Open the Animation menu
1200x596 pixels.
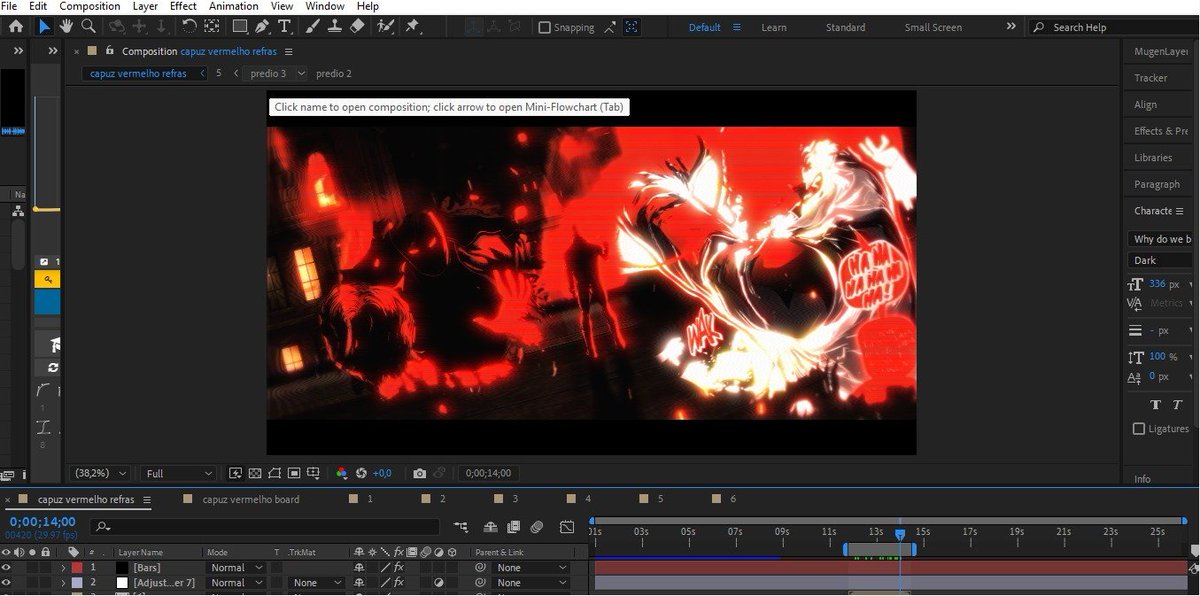(x=233, y=6)
